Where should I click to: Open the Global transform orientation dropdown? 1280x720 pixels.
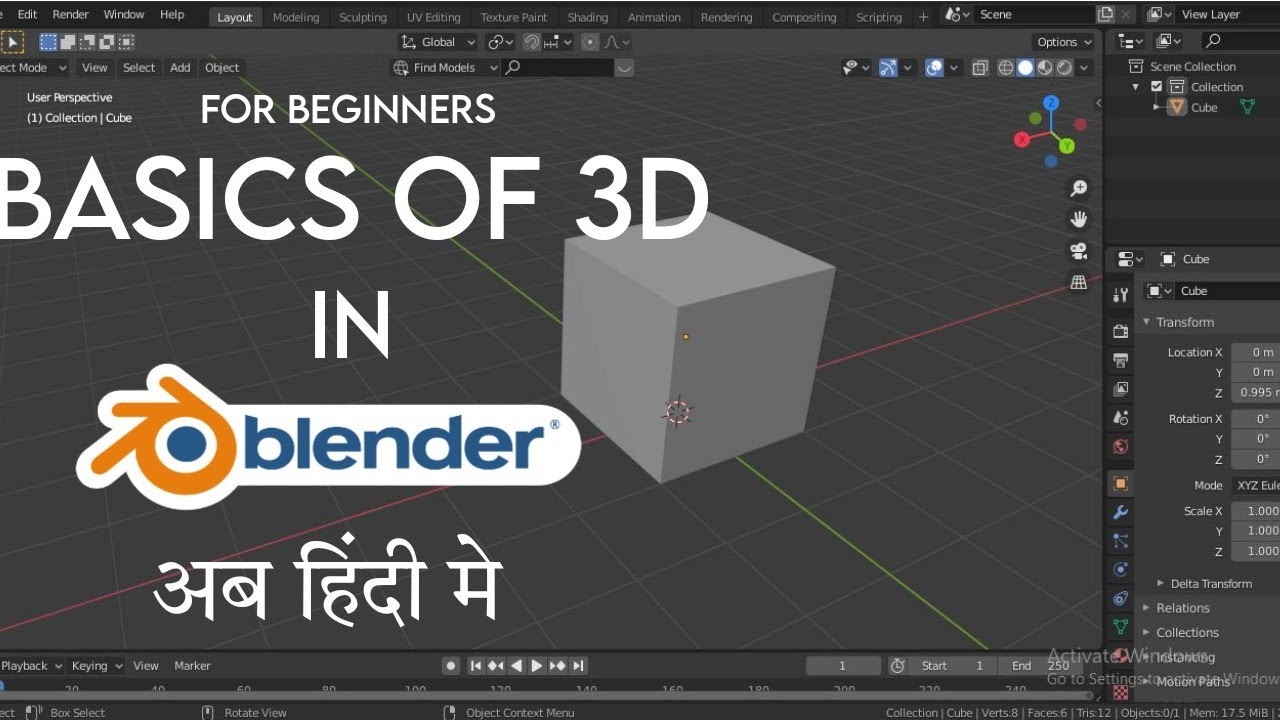(x=438, y=42)
